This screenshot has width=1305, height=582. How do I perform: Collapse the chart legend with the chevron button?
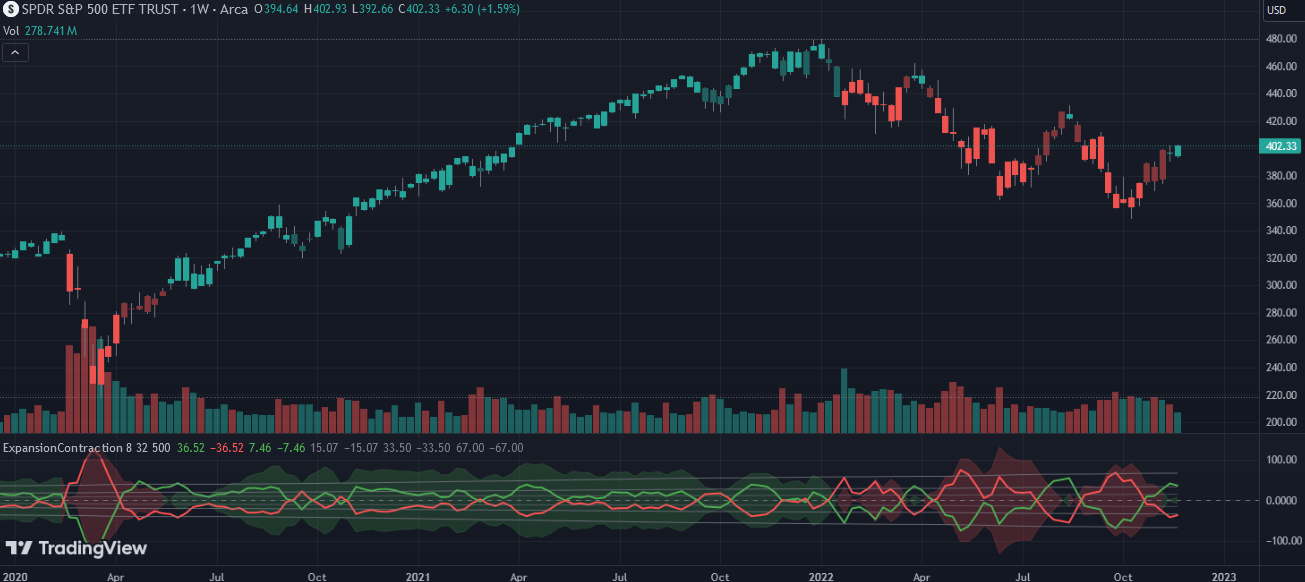coord(15,52)
